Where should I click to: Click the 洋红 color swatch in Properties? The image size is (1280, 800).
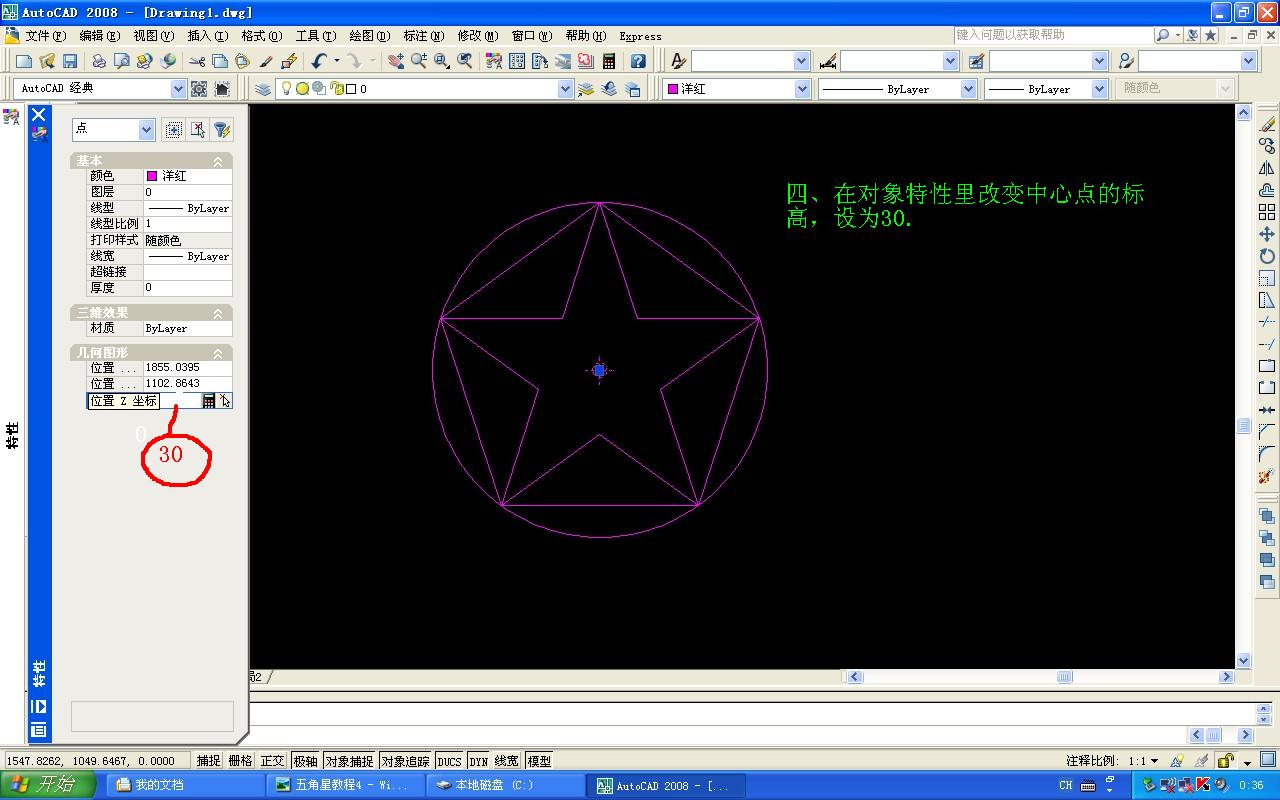[x=152, y=176]
